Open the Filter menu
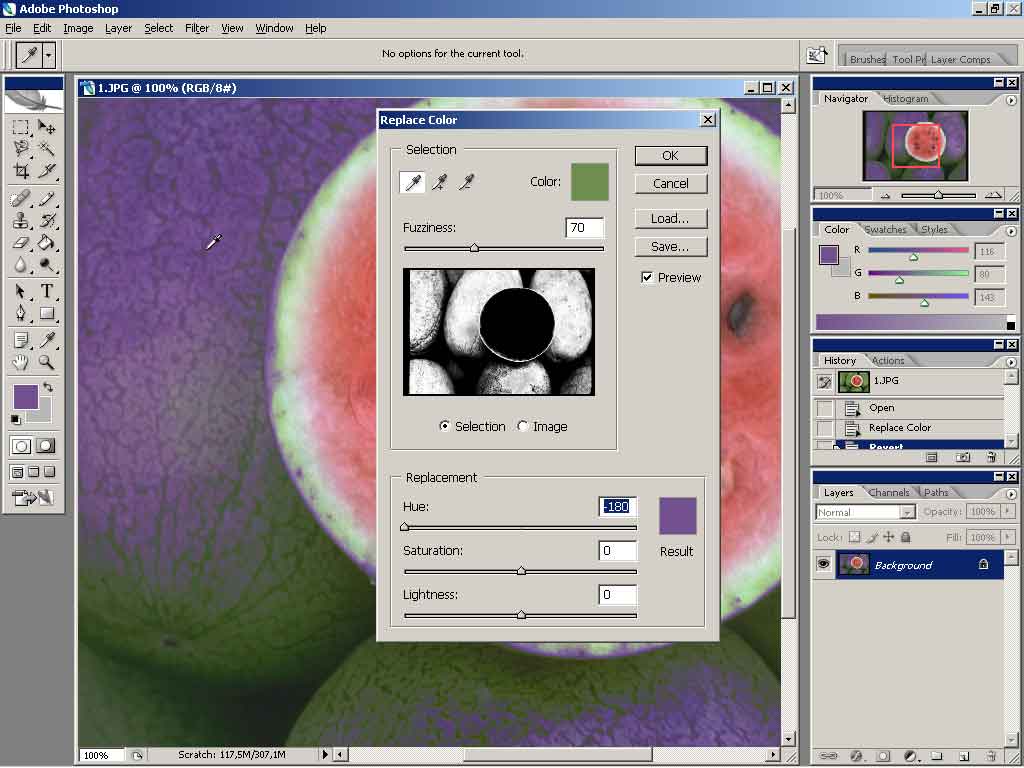 coord(197,28)
